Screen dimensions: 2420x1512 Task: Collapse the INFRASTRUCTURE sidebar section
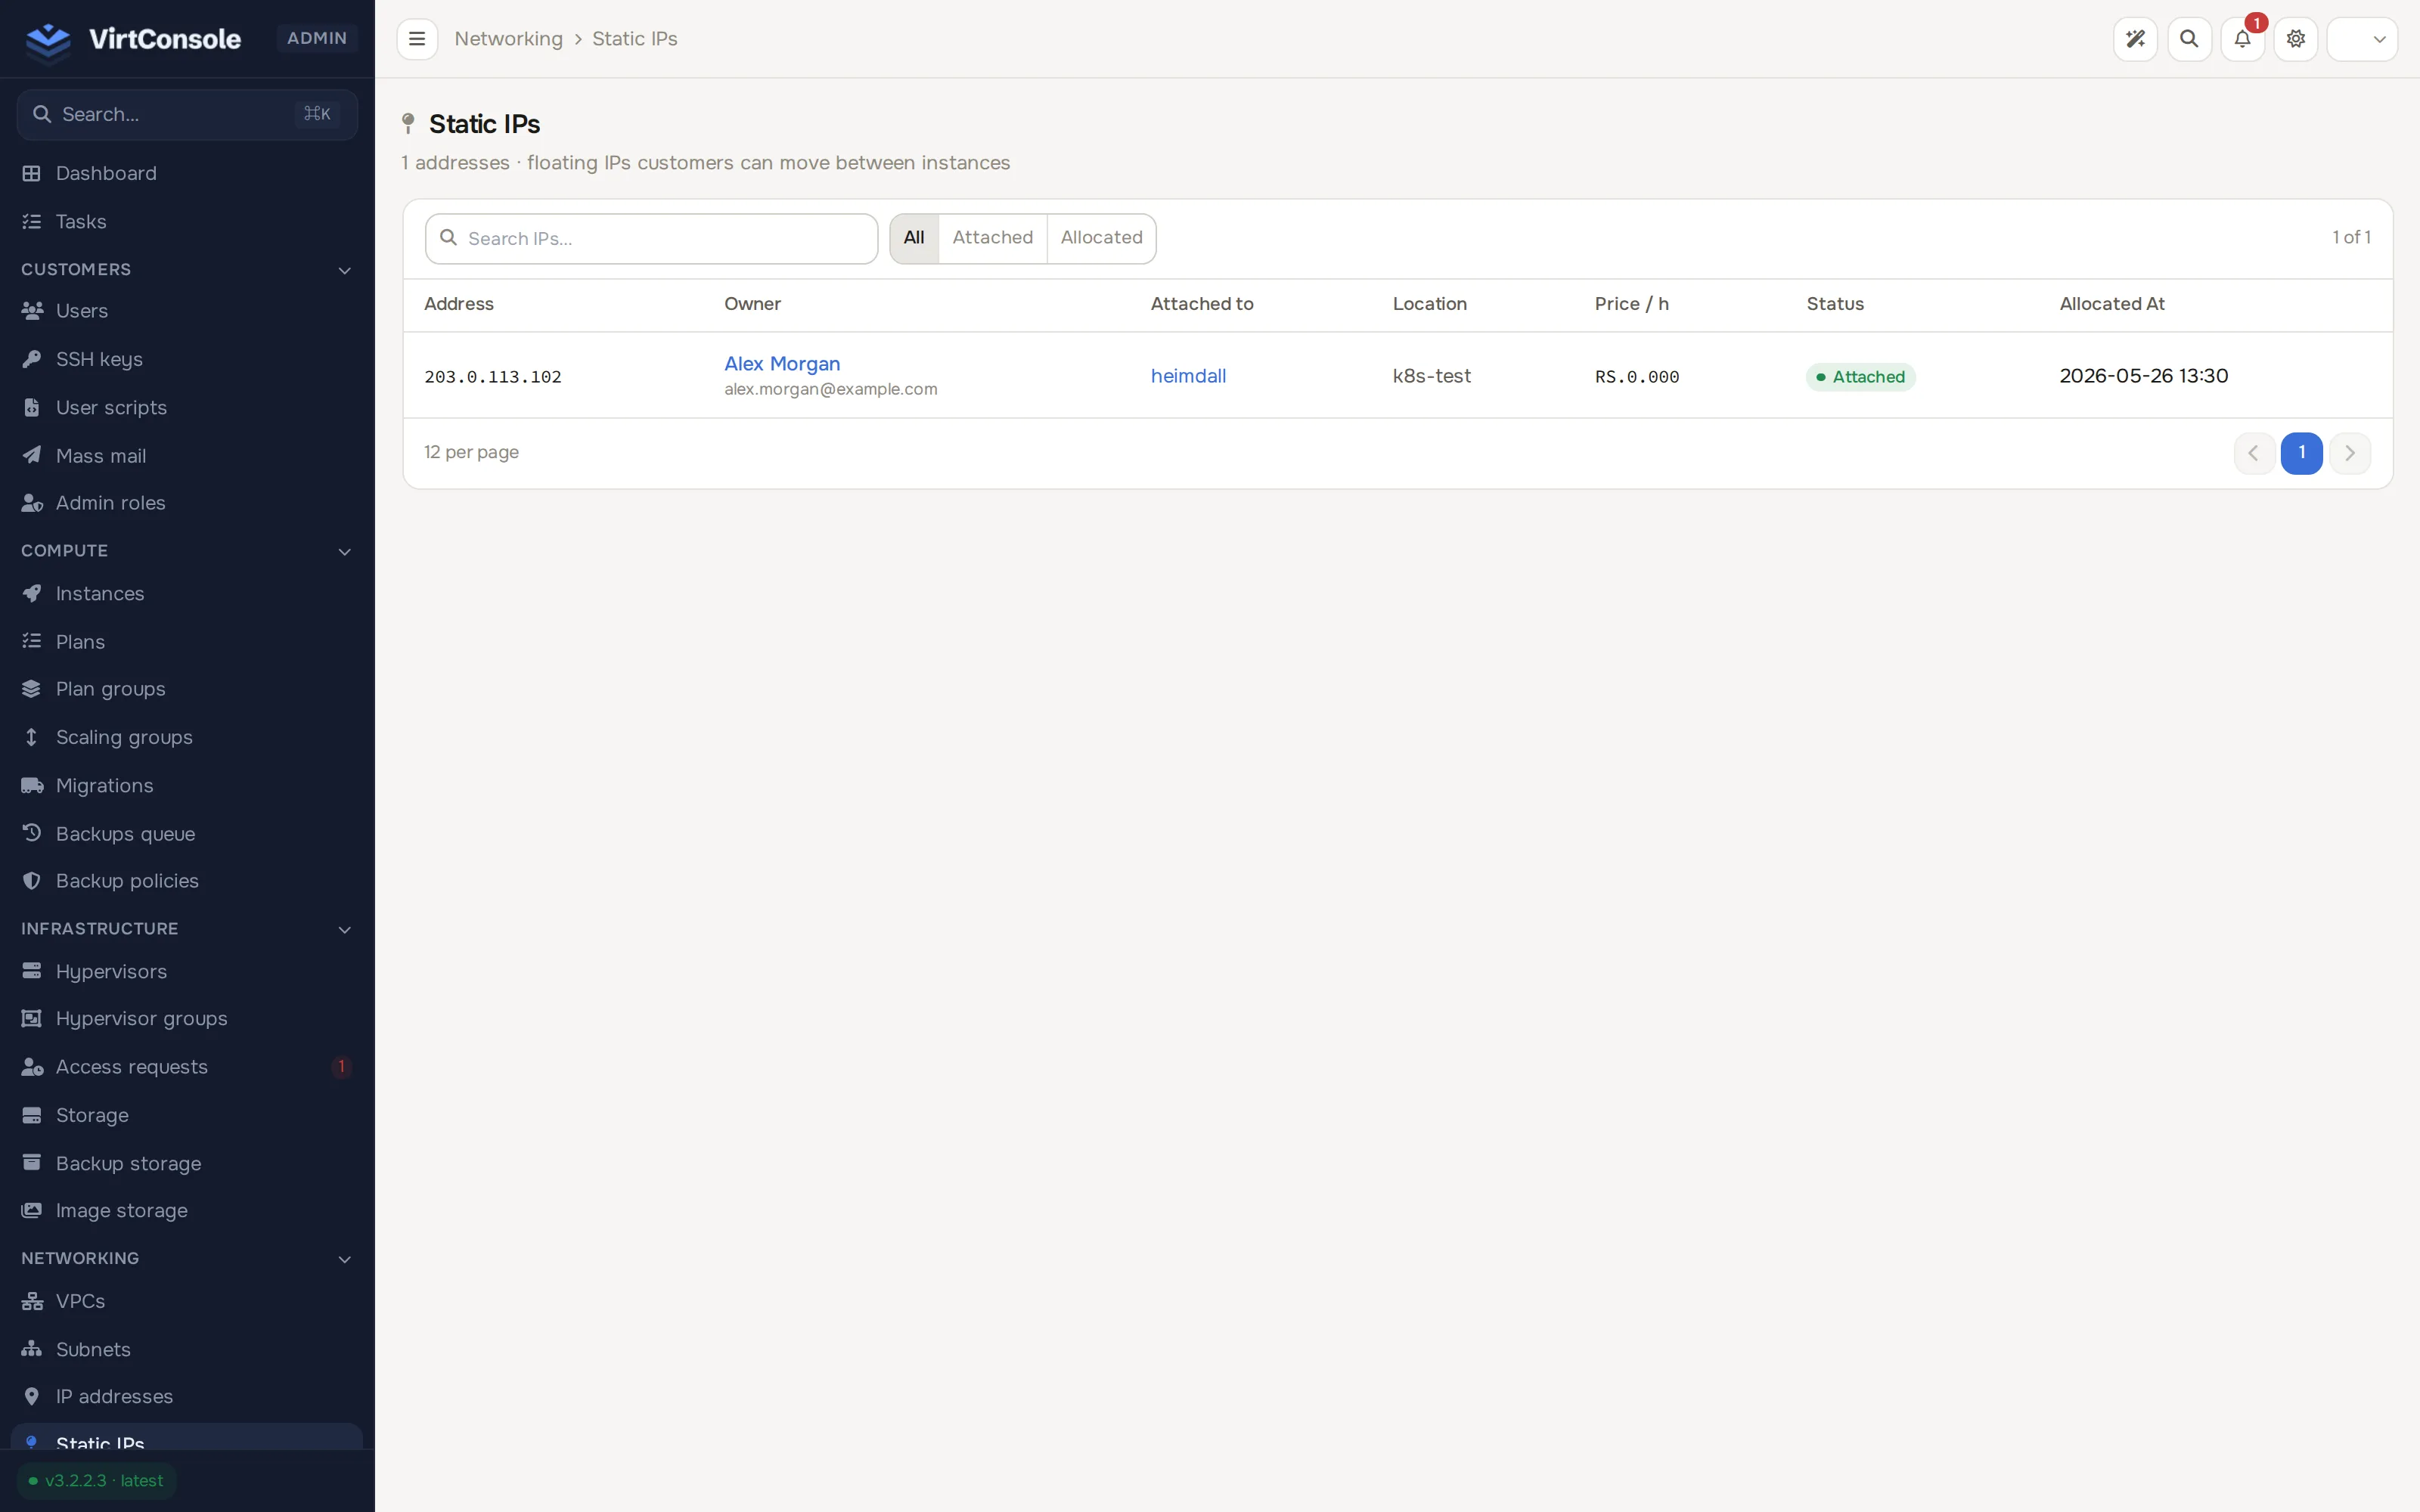pos(187,929)
